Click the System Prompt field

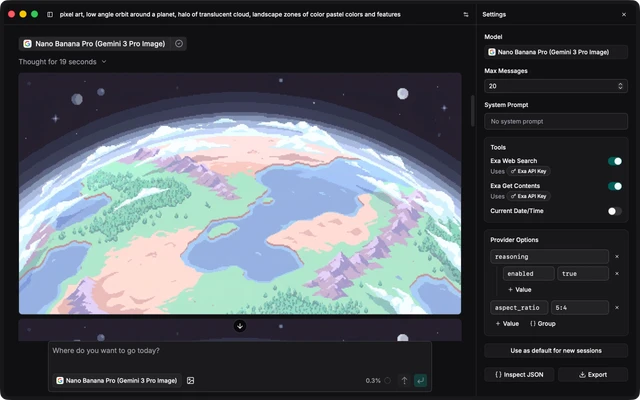tap(556, 121)
